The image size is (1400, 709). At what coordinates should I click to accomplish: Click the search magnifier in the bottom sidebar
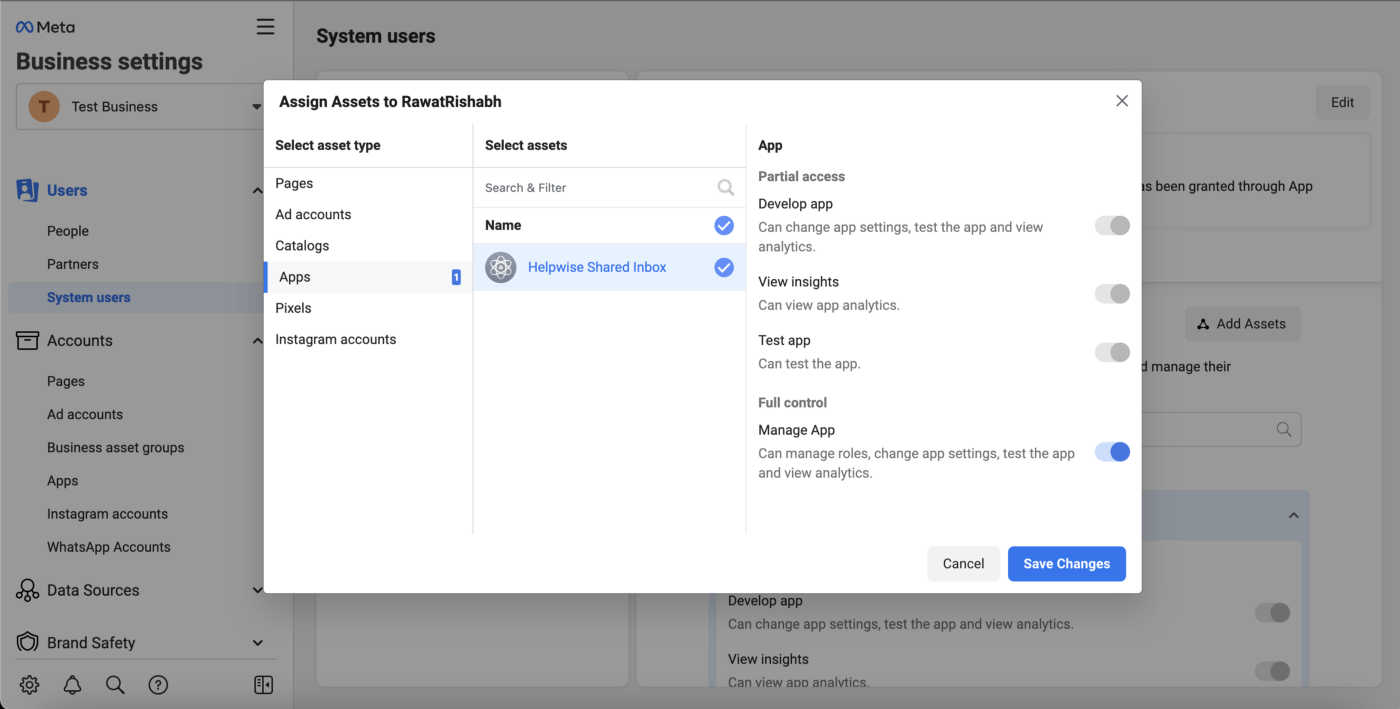(115, 685)
